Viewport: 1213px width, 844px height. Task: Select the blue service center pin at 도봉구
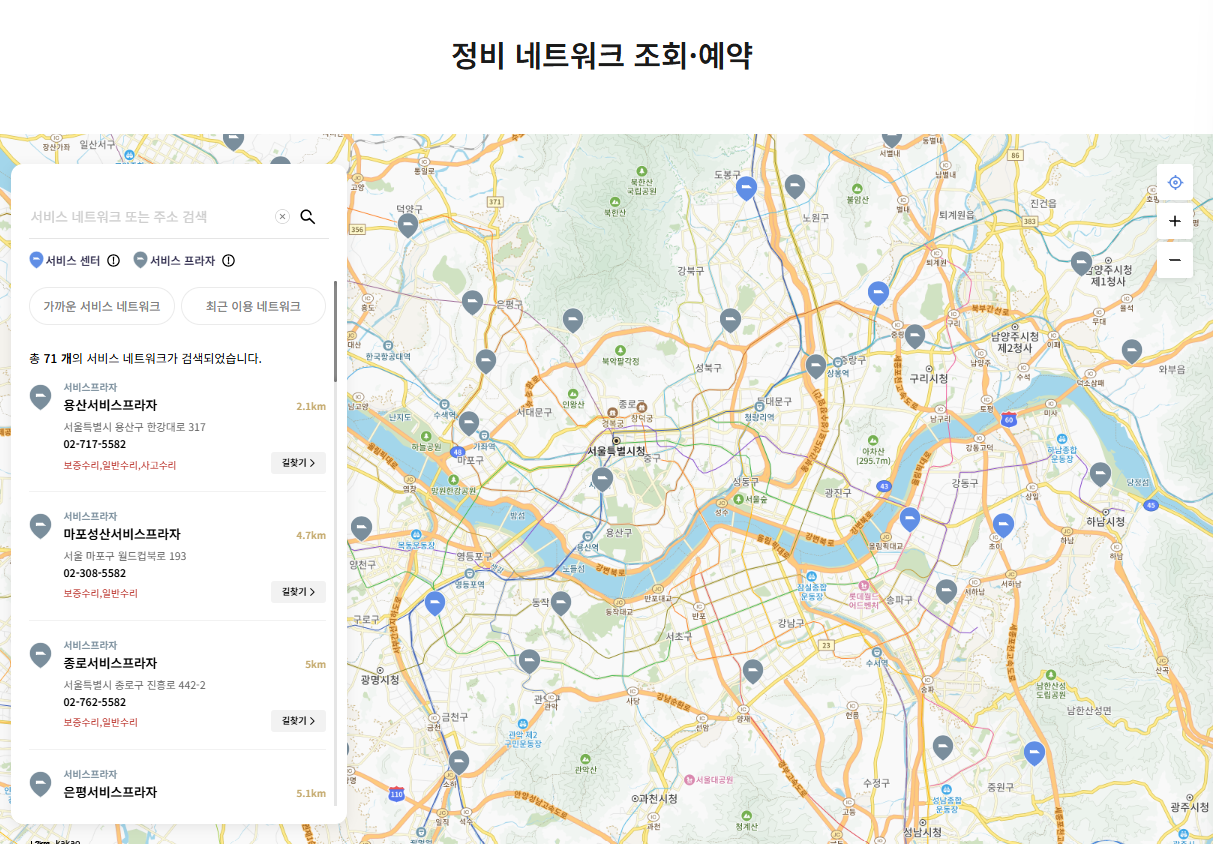(746, 188)
